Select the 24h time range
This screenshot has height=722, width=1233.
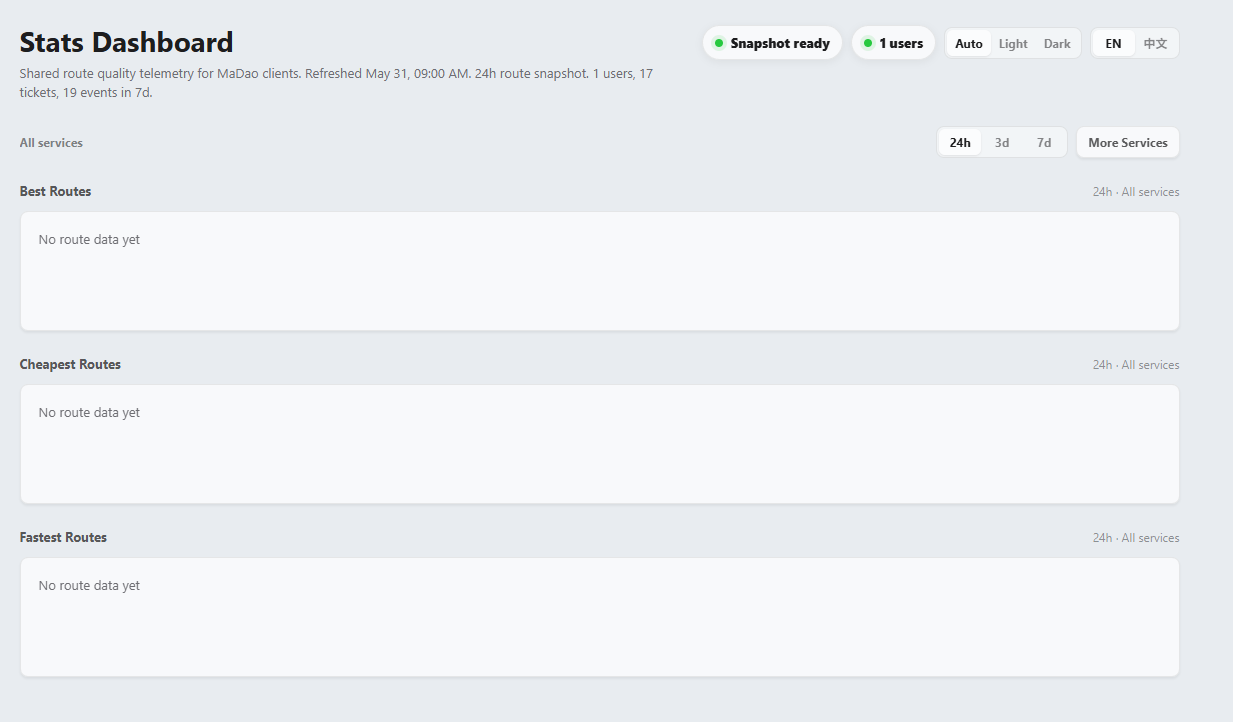click(x=960, y=142)
